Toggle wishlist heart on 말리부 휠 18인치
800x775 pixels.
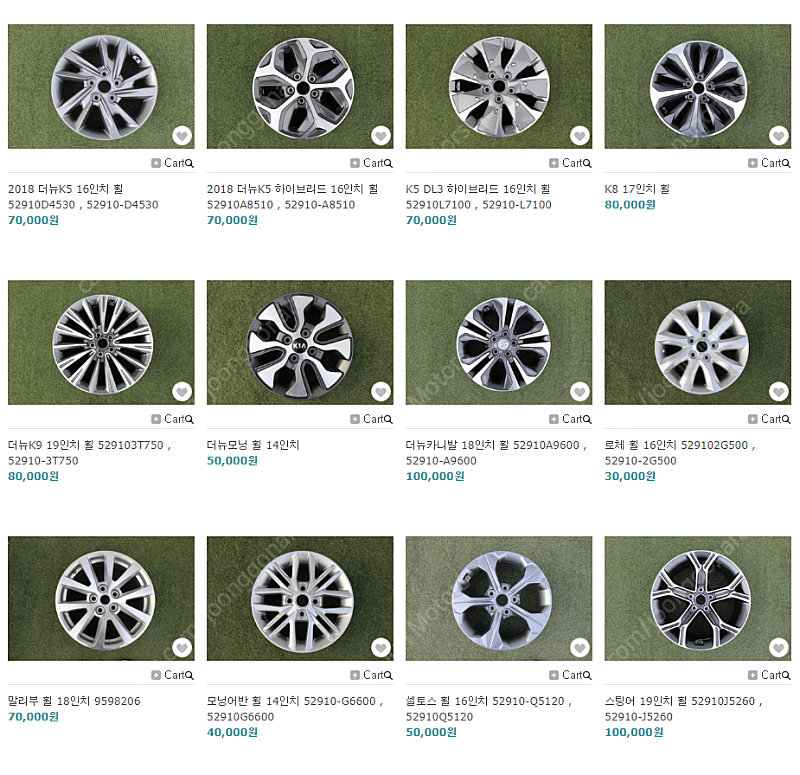[181, 648]
